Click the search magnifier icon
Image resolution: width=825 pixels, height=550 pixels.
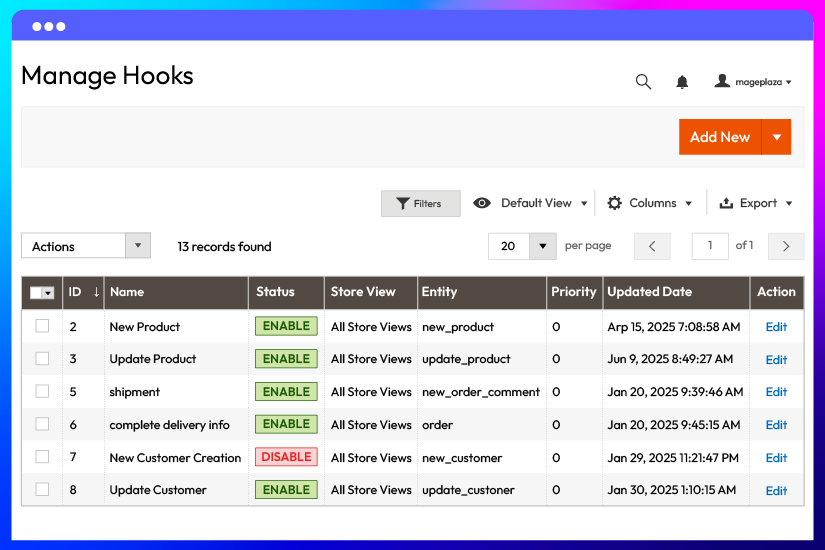pos(643,82)
